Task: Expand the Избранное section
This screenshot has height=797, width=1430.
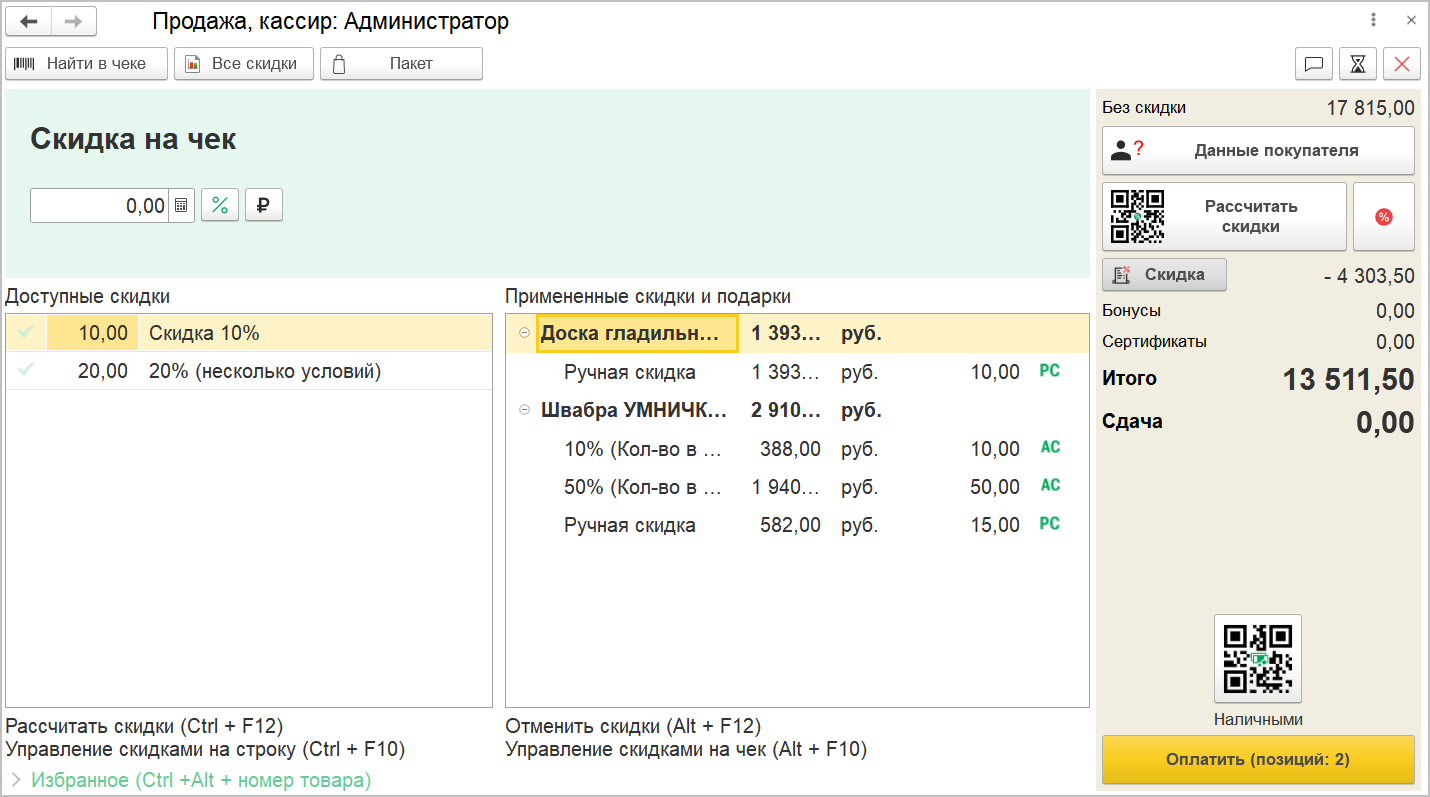Action: [x=16, y=780]
